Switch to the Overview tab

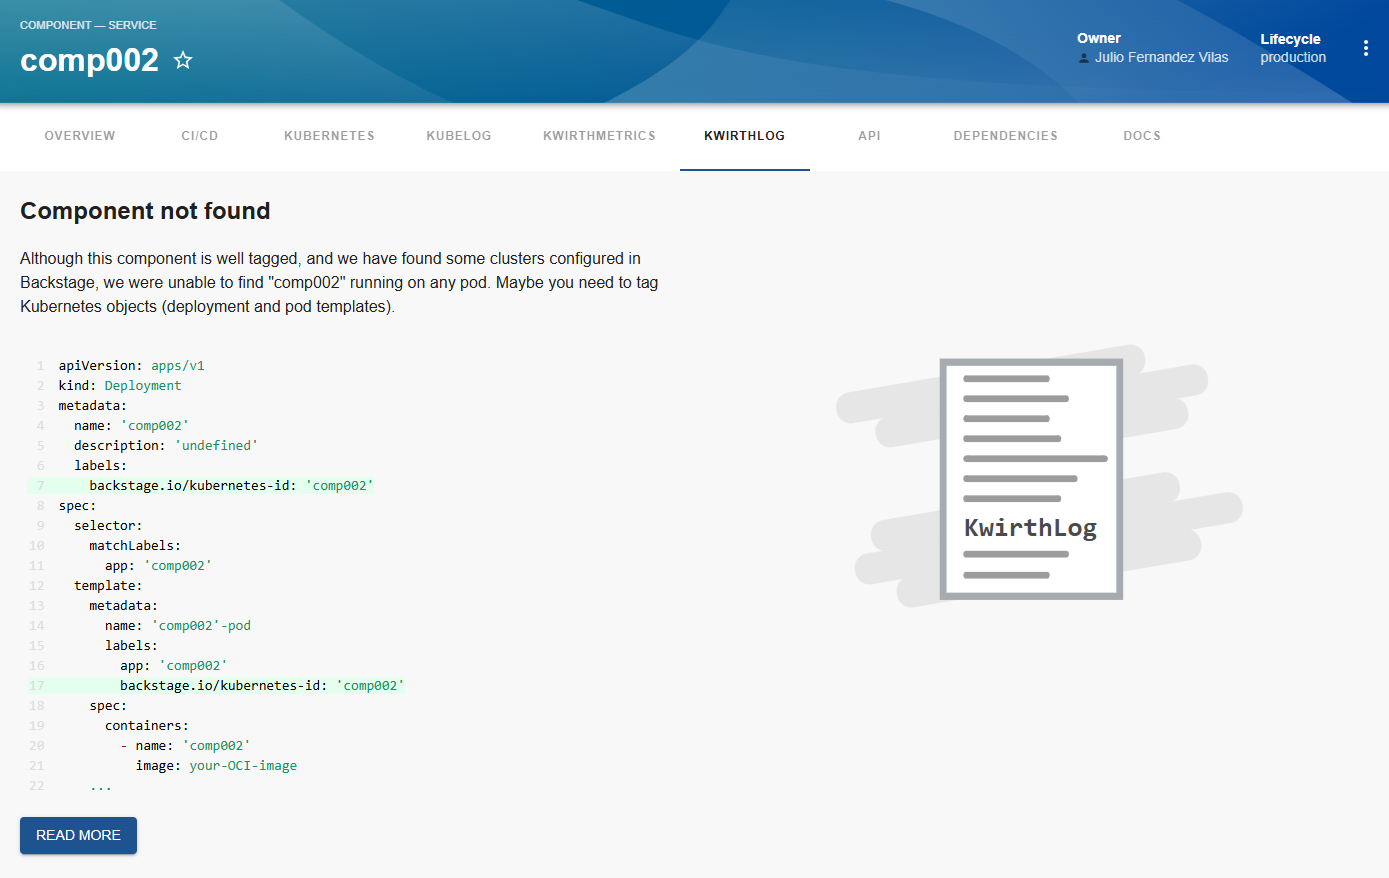(x=80, y=136)
